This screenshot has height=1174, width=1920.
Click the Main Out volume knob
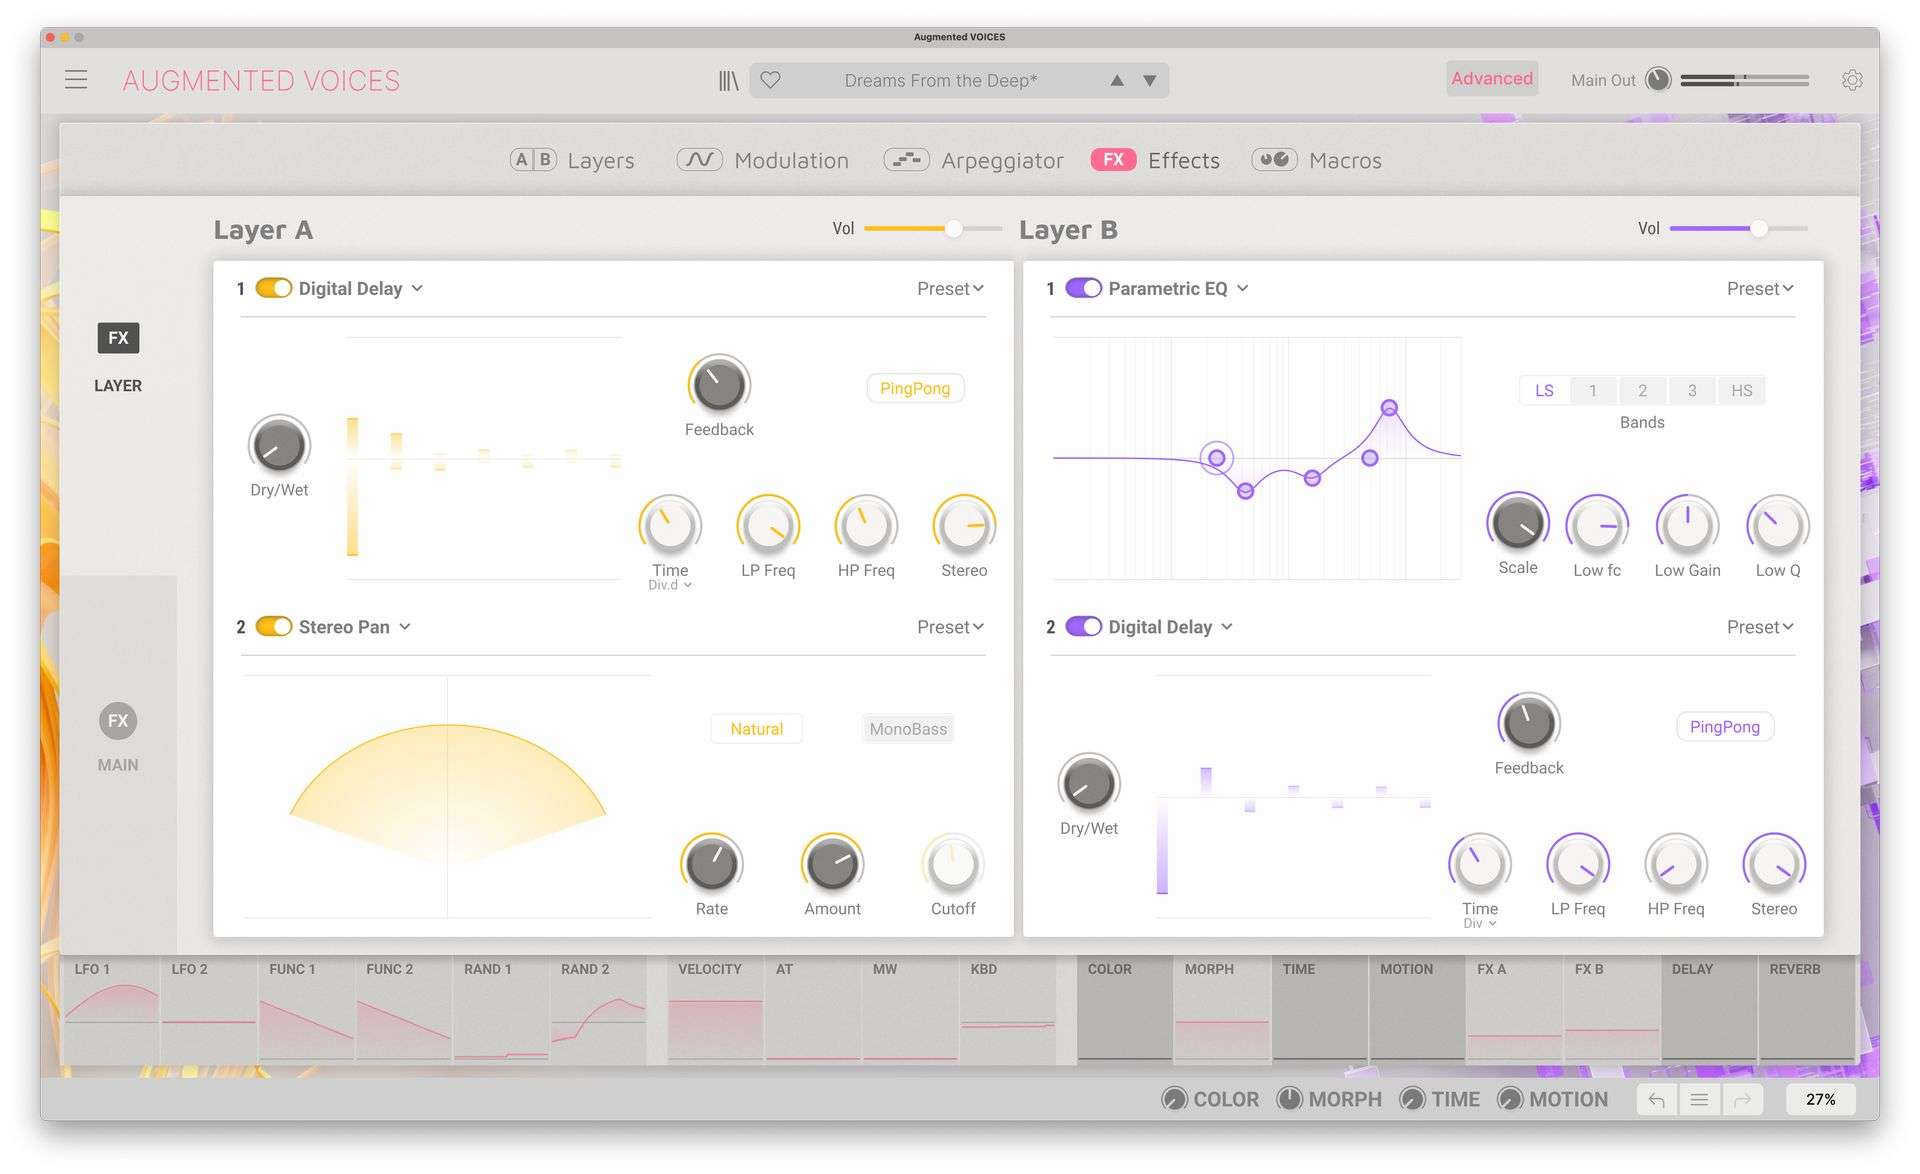1658,79
